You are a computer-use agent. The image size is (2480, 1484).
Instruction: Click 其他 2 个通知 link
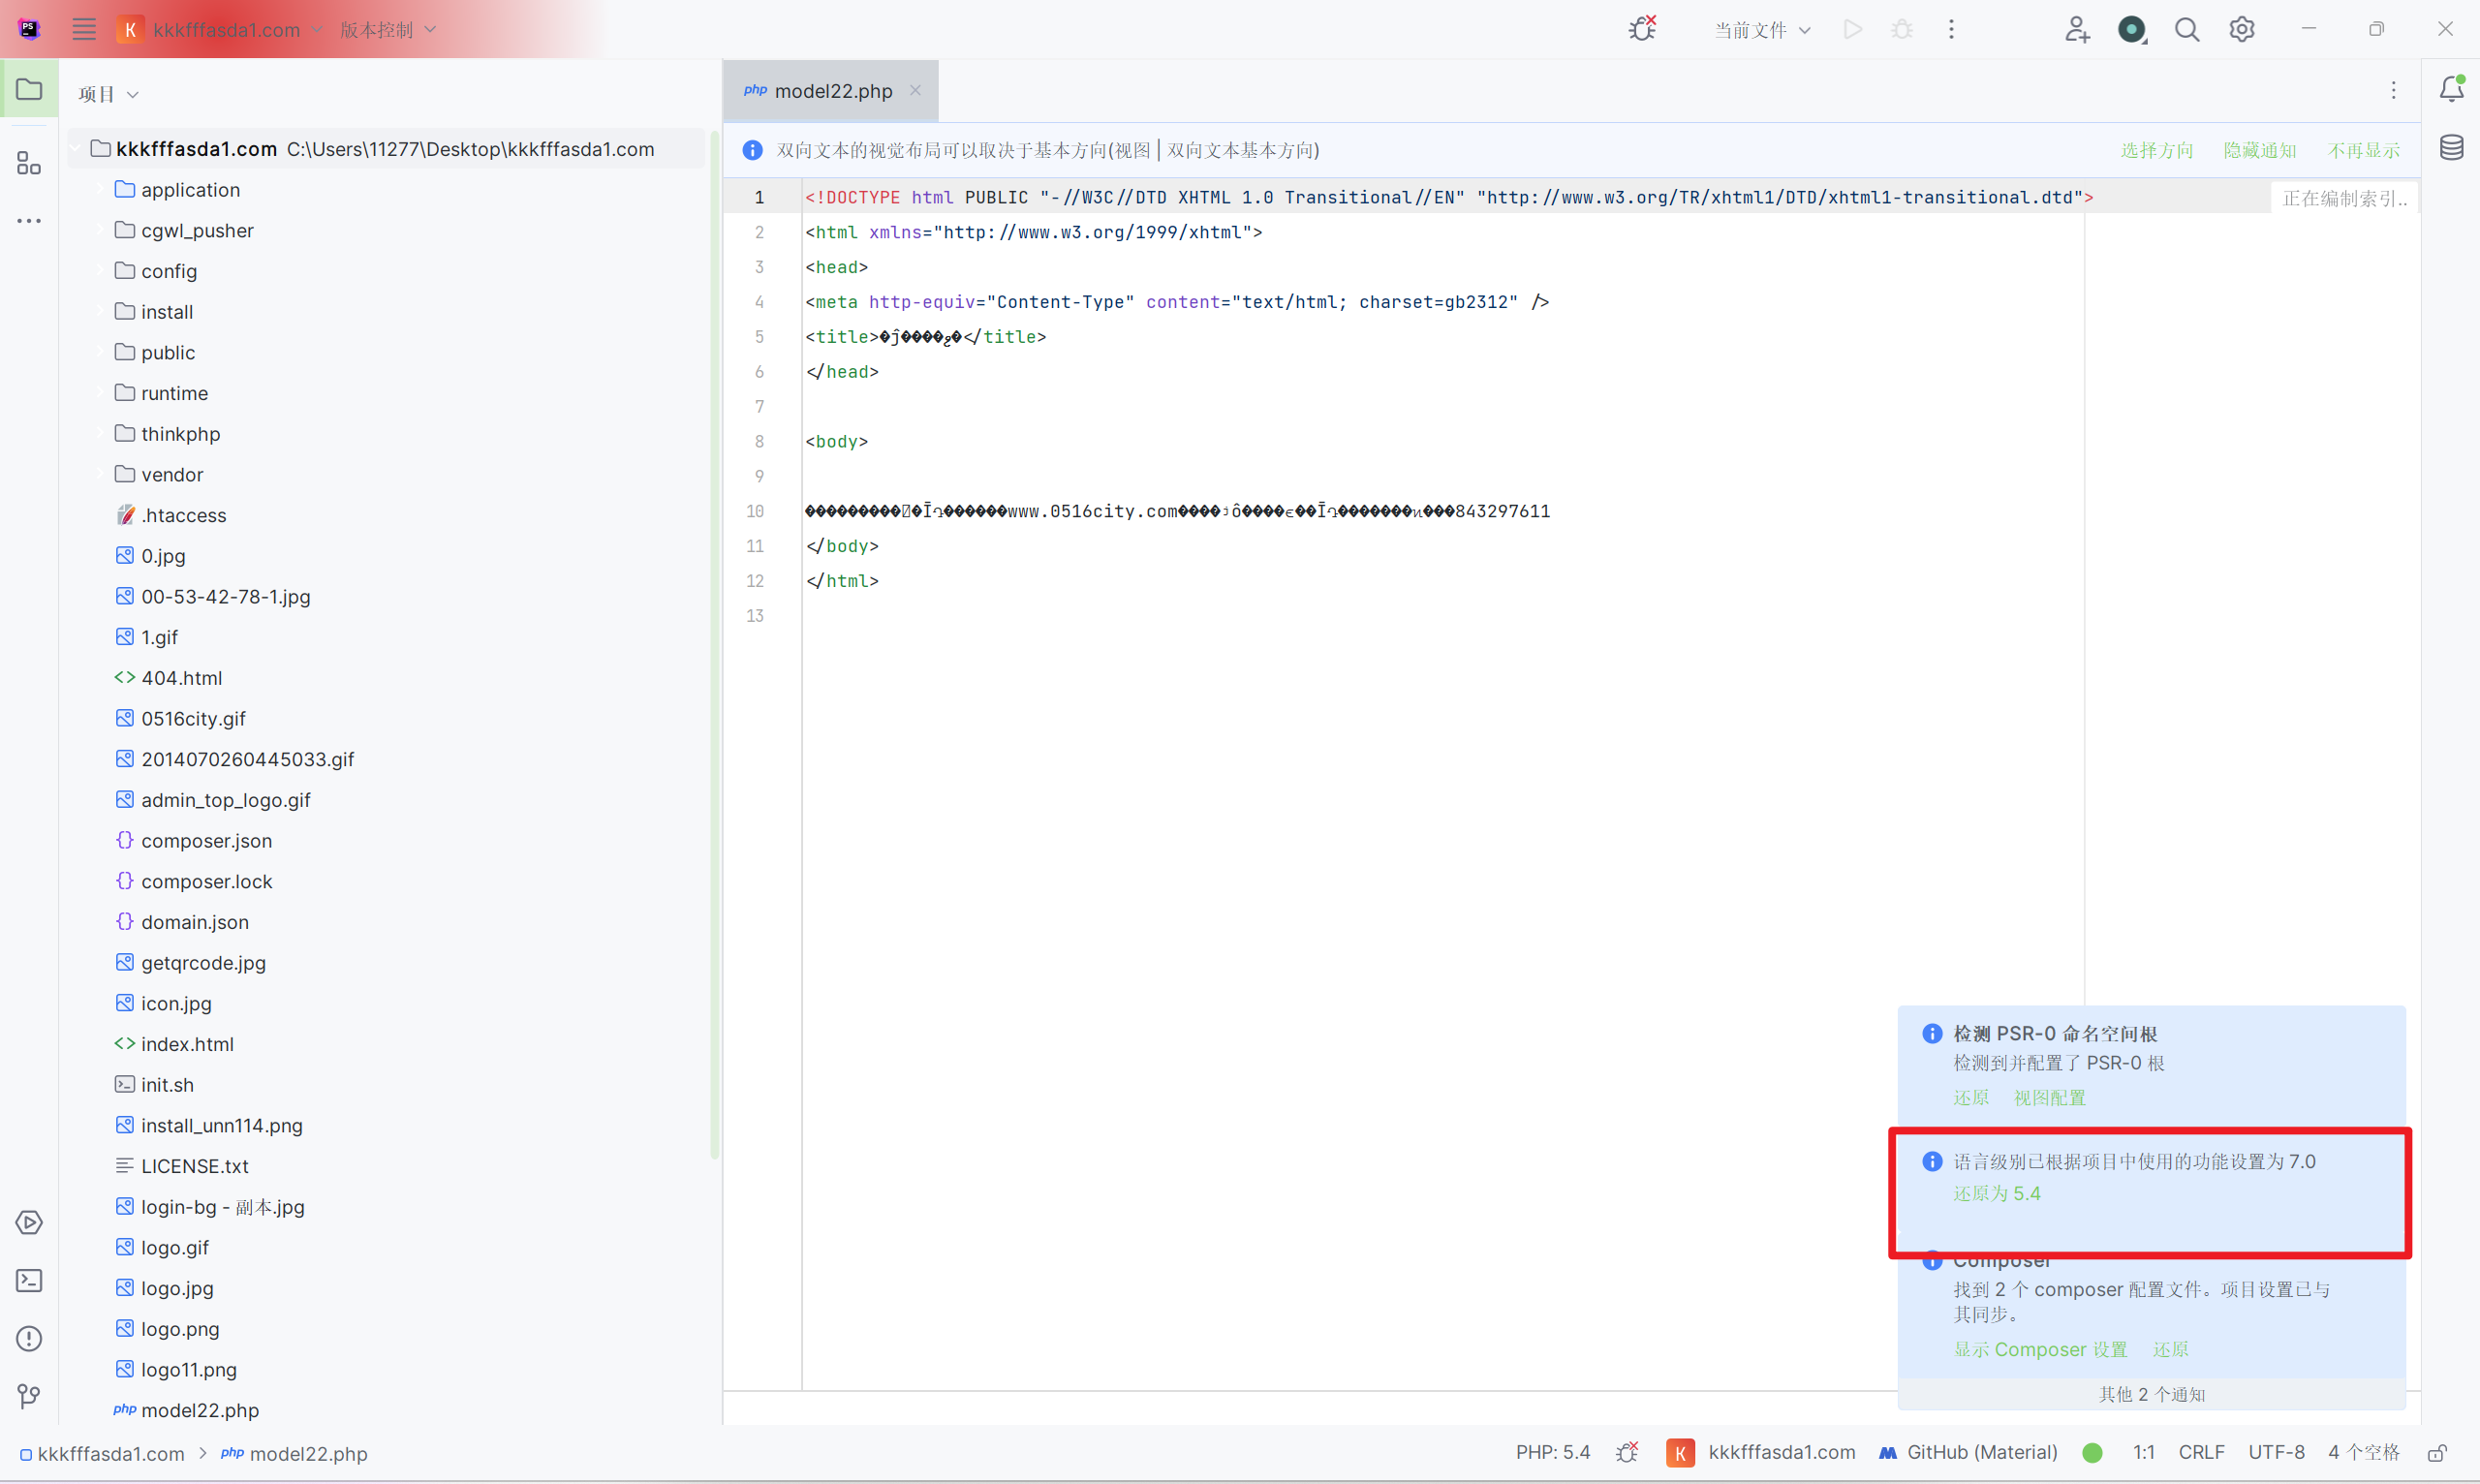pyautogui.click(x=2151, y=1394)
